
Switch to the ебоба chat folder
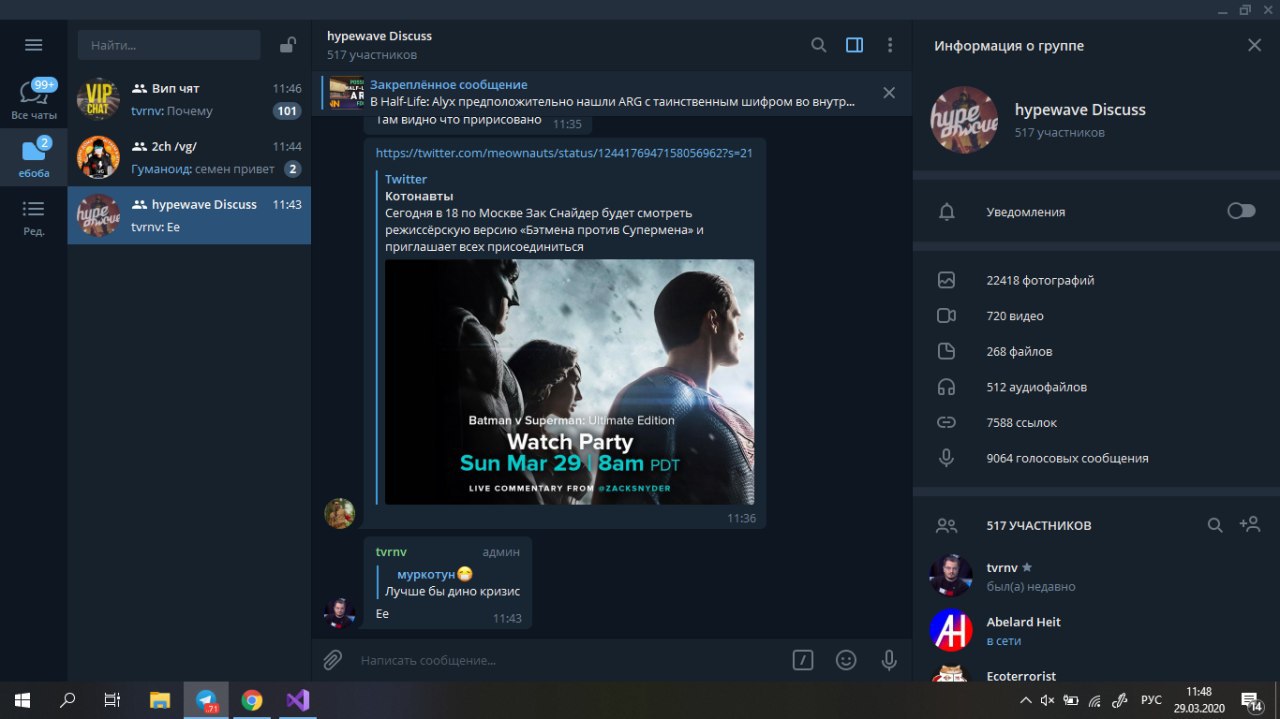pos(34,157)
